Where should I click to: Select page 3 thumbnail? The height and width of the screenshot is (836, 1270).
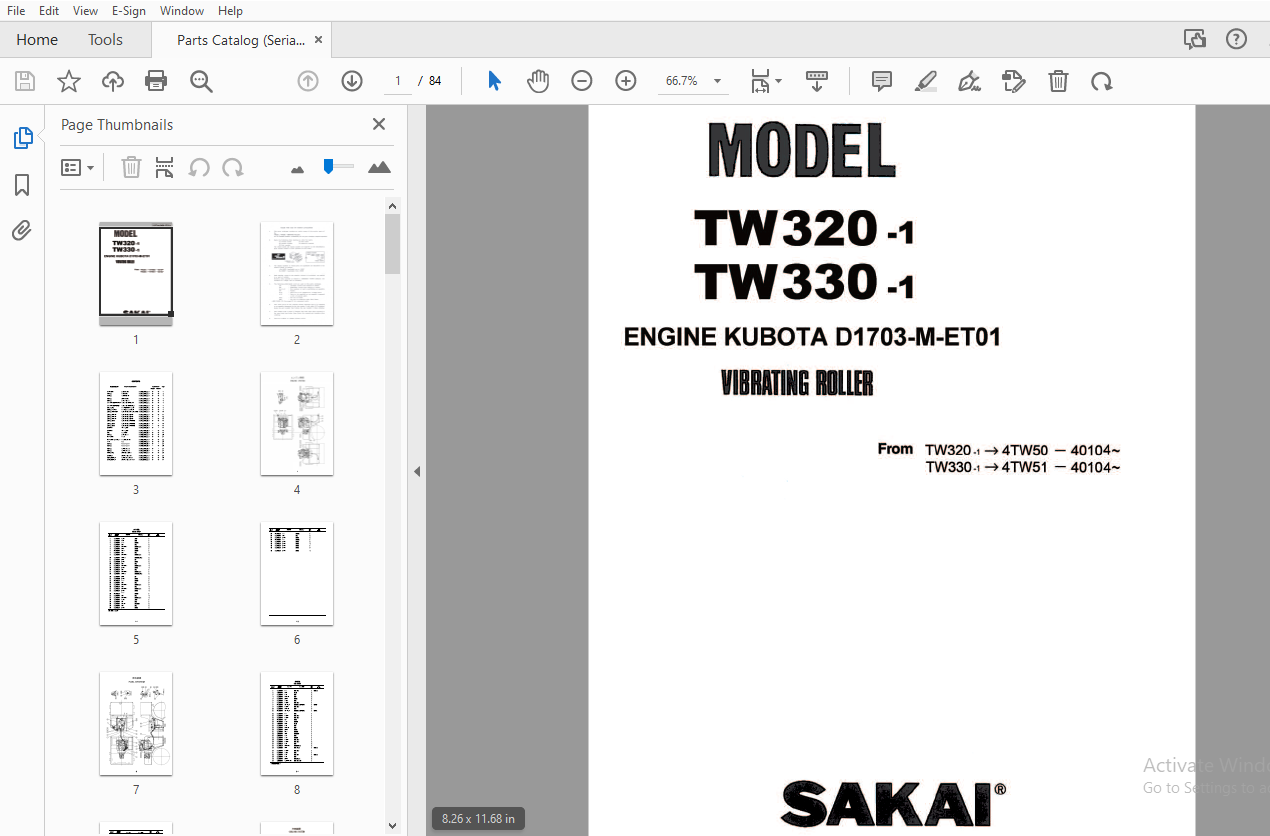click(x=136, y=424)
